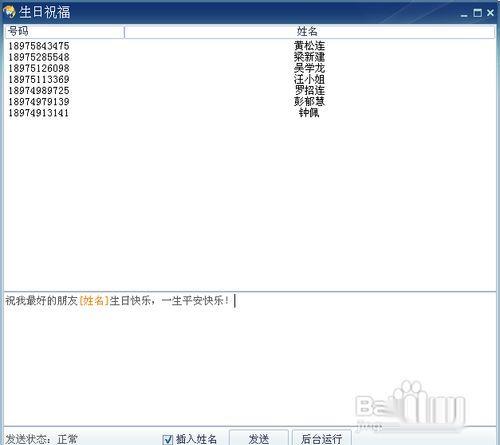Select the name 彭郁慧
The image size is (500, 445).
point(309,102)
